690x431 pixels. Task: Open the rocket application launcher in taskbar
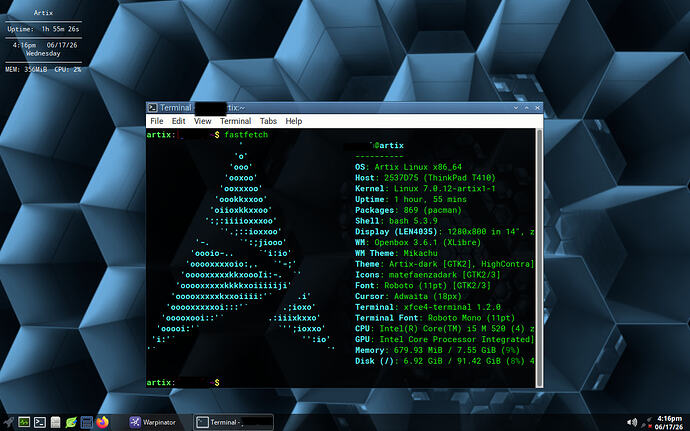click(x=8, y=422)
